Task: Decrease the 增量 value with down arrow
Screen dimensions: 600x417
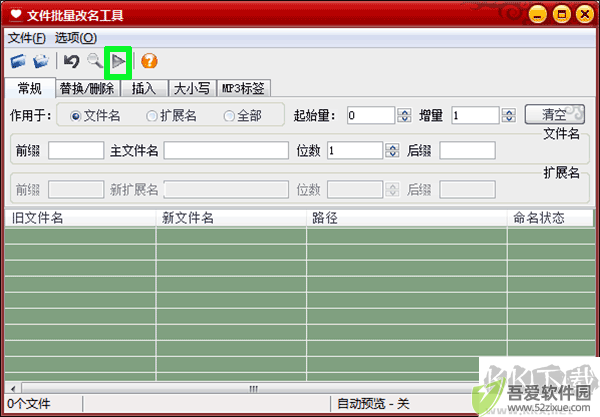Action: click(509, 119)
